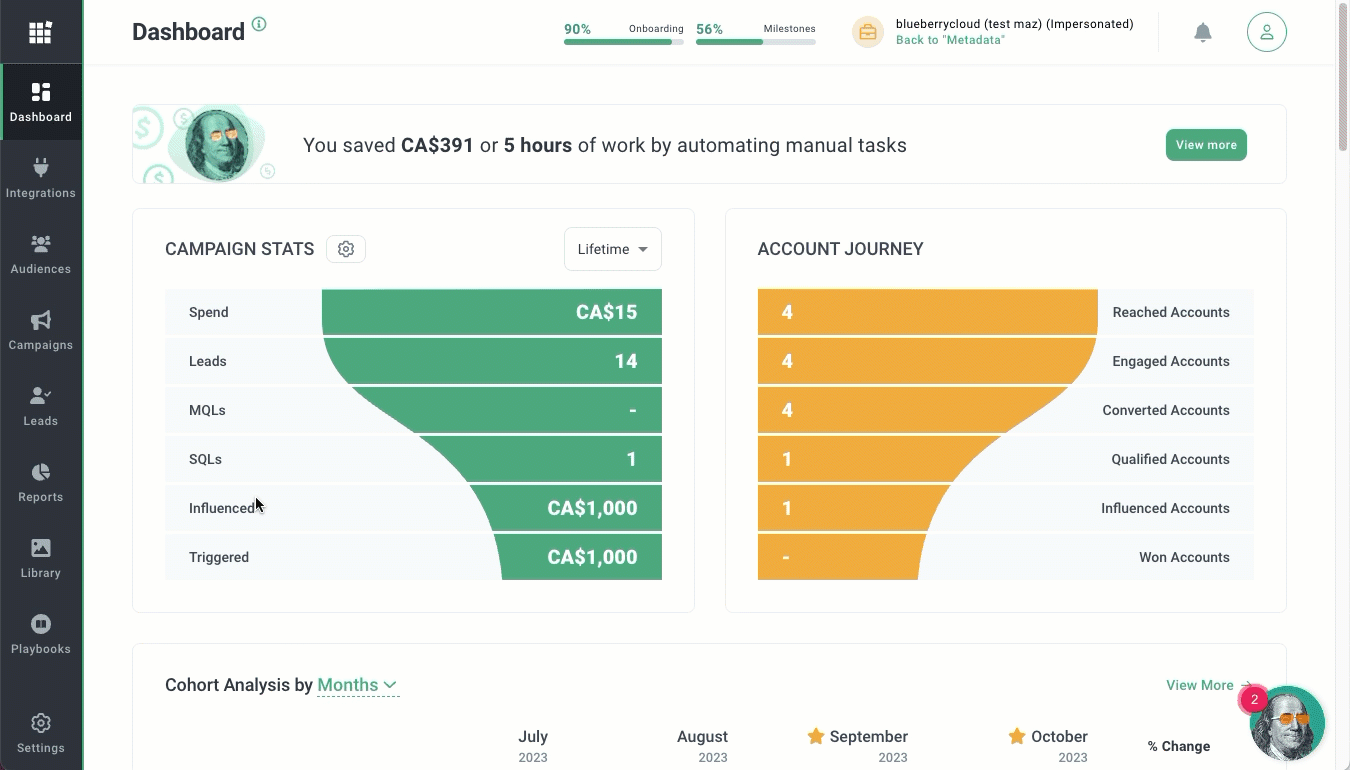1350x770 pixels.
Task: Click the notifications bell icon
Action: pyautogui.click(x=1203, y=33)
